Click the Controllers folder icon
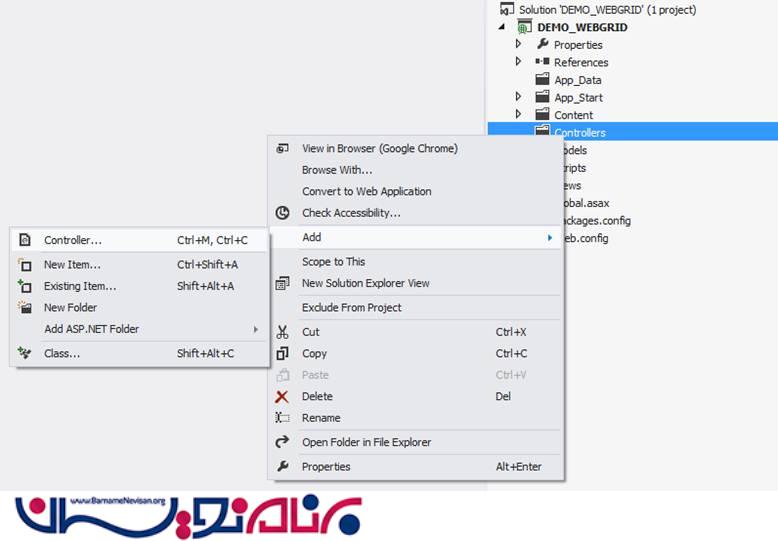Viewport: 778px width, 541px height. 542,131
